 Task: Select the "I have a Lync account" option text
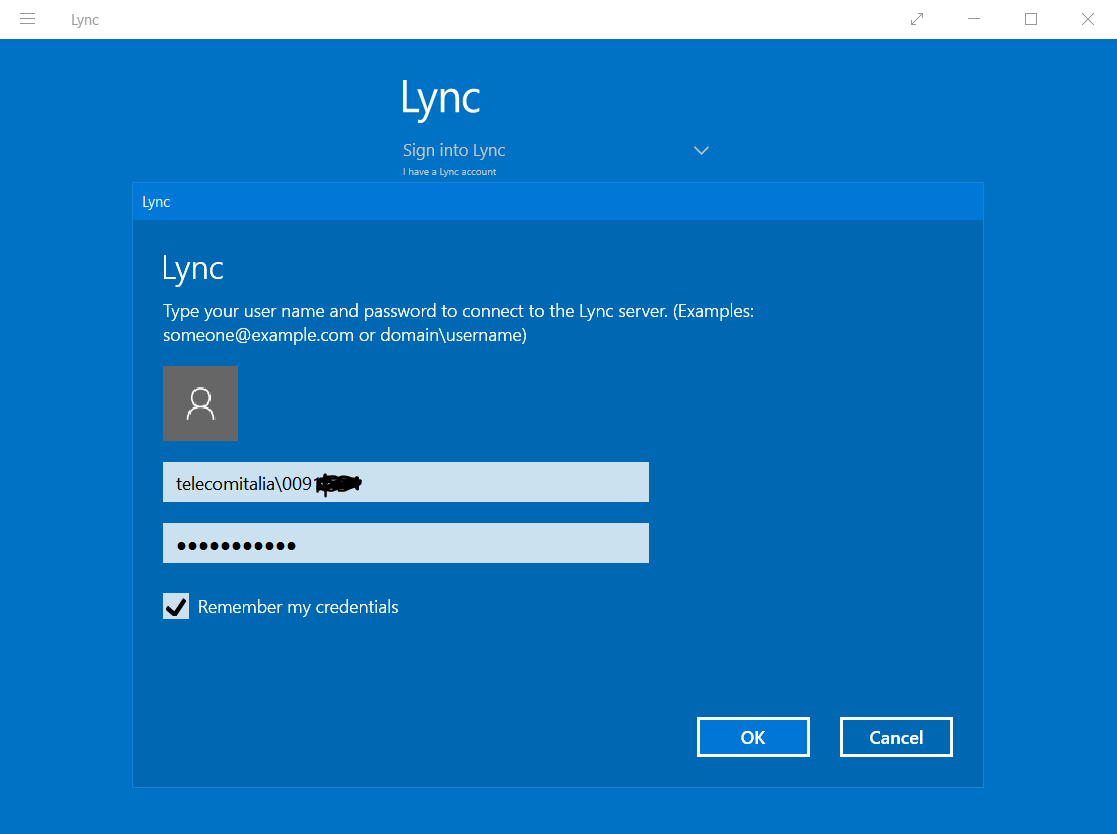(x=449, y=172)
